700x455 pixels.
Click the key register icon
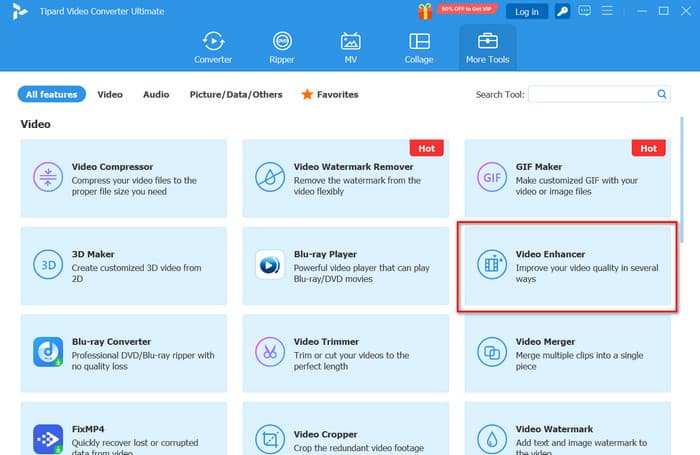562,12
